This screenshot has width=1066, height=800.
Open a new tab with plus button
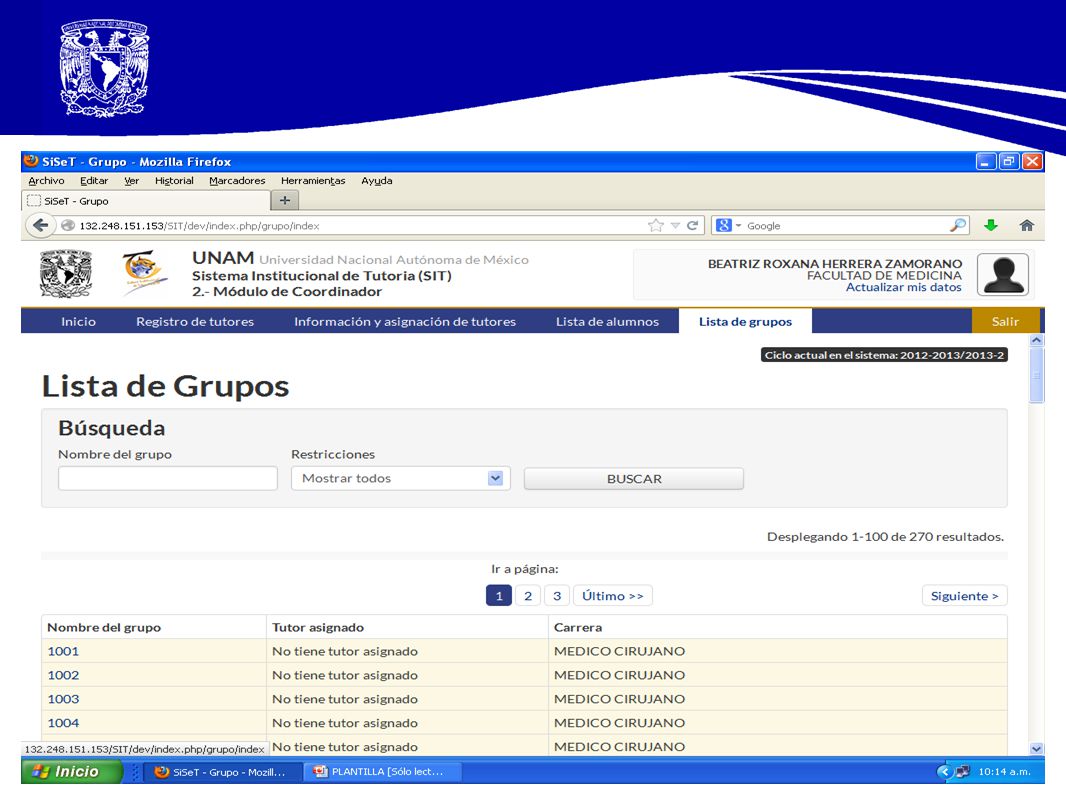[285, 201]
